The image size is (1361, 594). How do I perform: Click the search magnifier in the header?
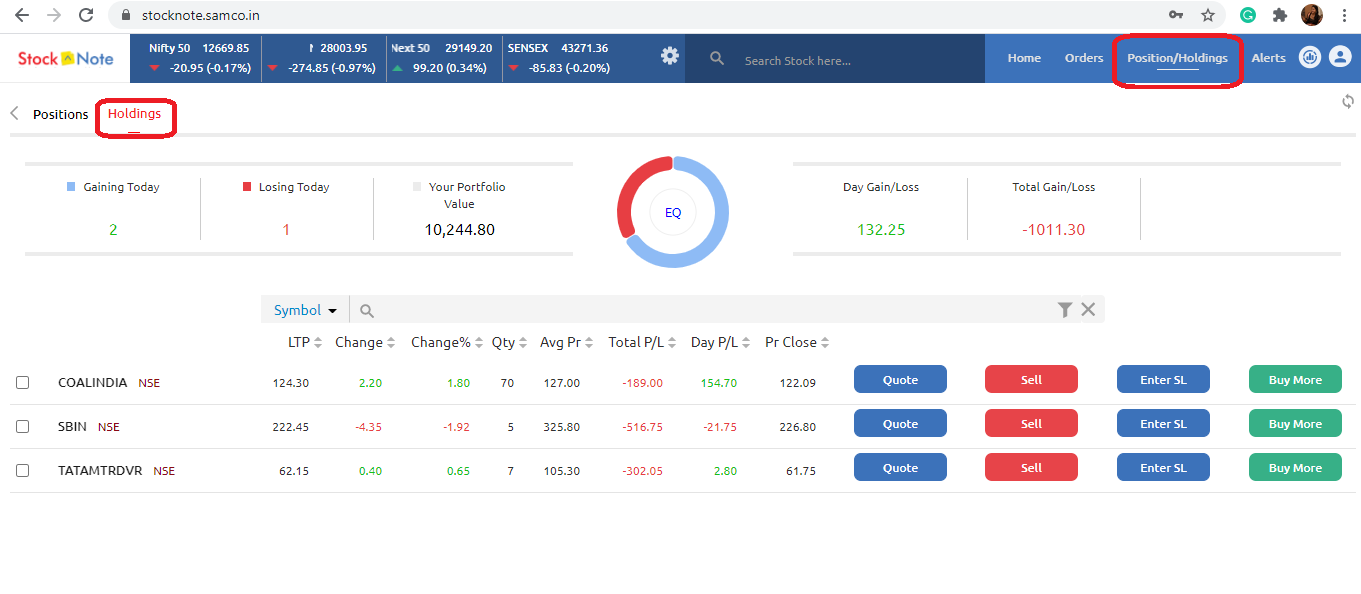717,59
